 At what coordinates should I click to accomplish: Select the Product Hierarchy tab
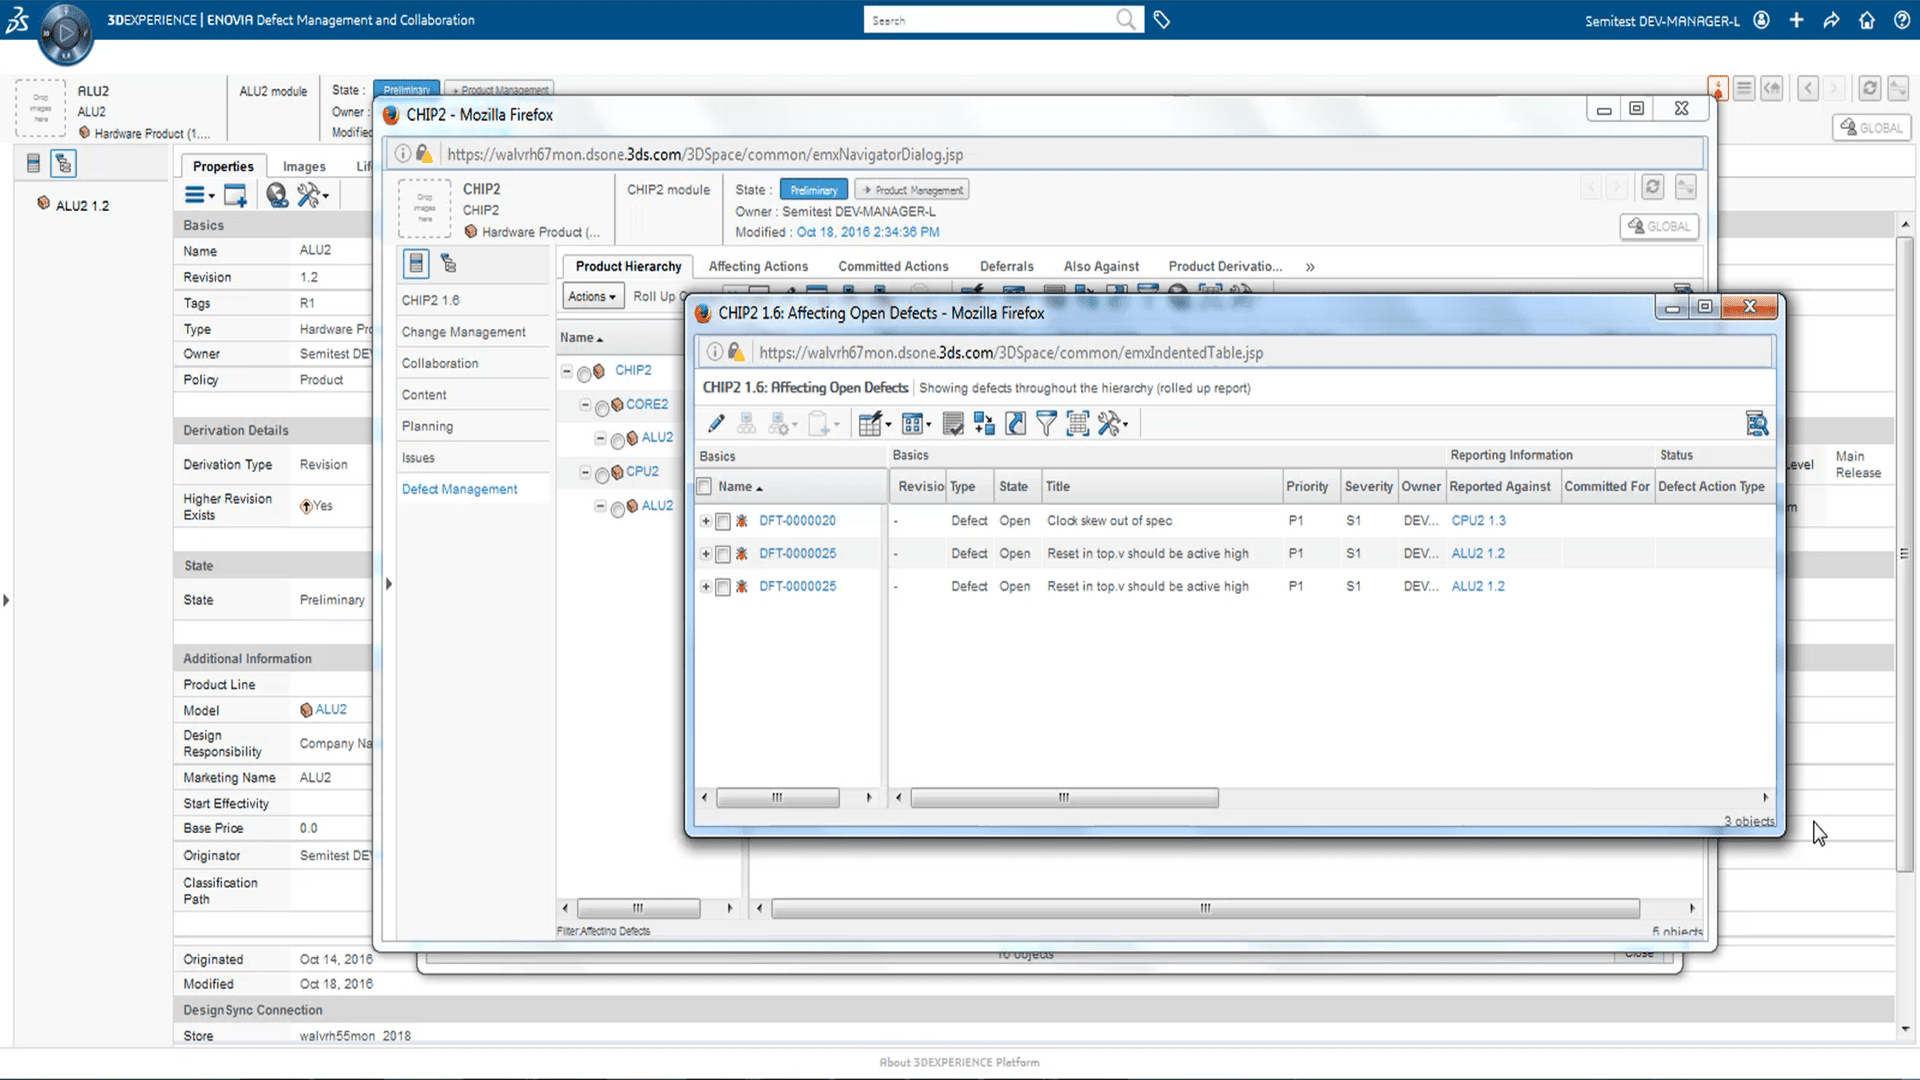[x=628, y=266]
